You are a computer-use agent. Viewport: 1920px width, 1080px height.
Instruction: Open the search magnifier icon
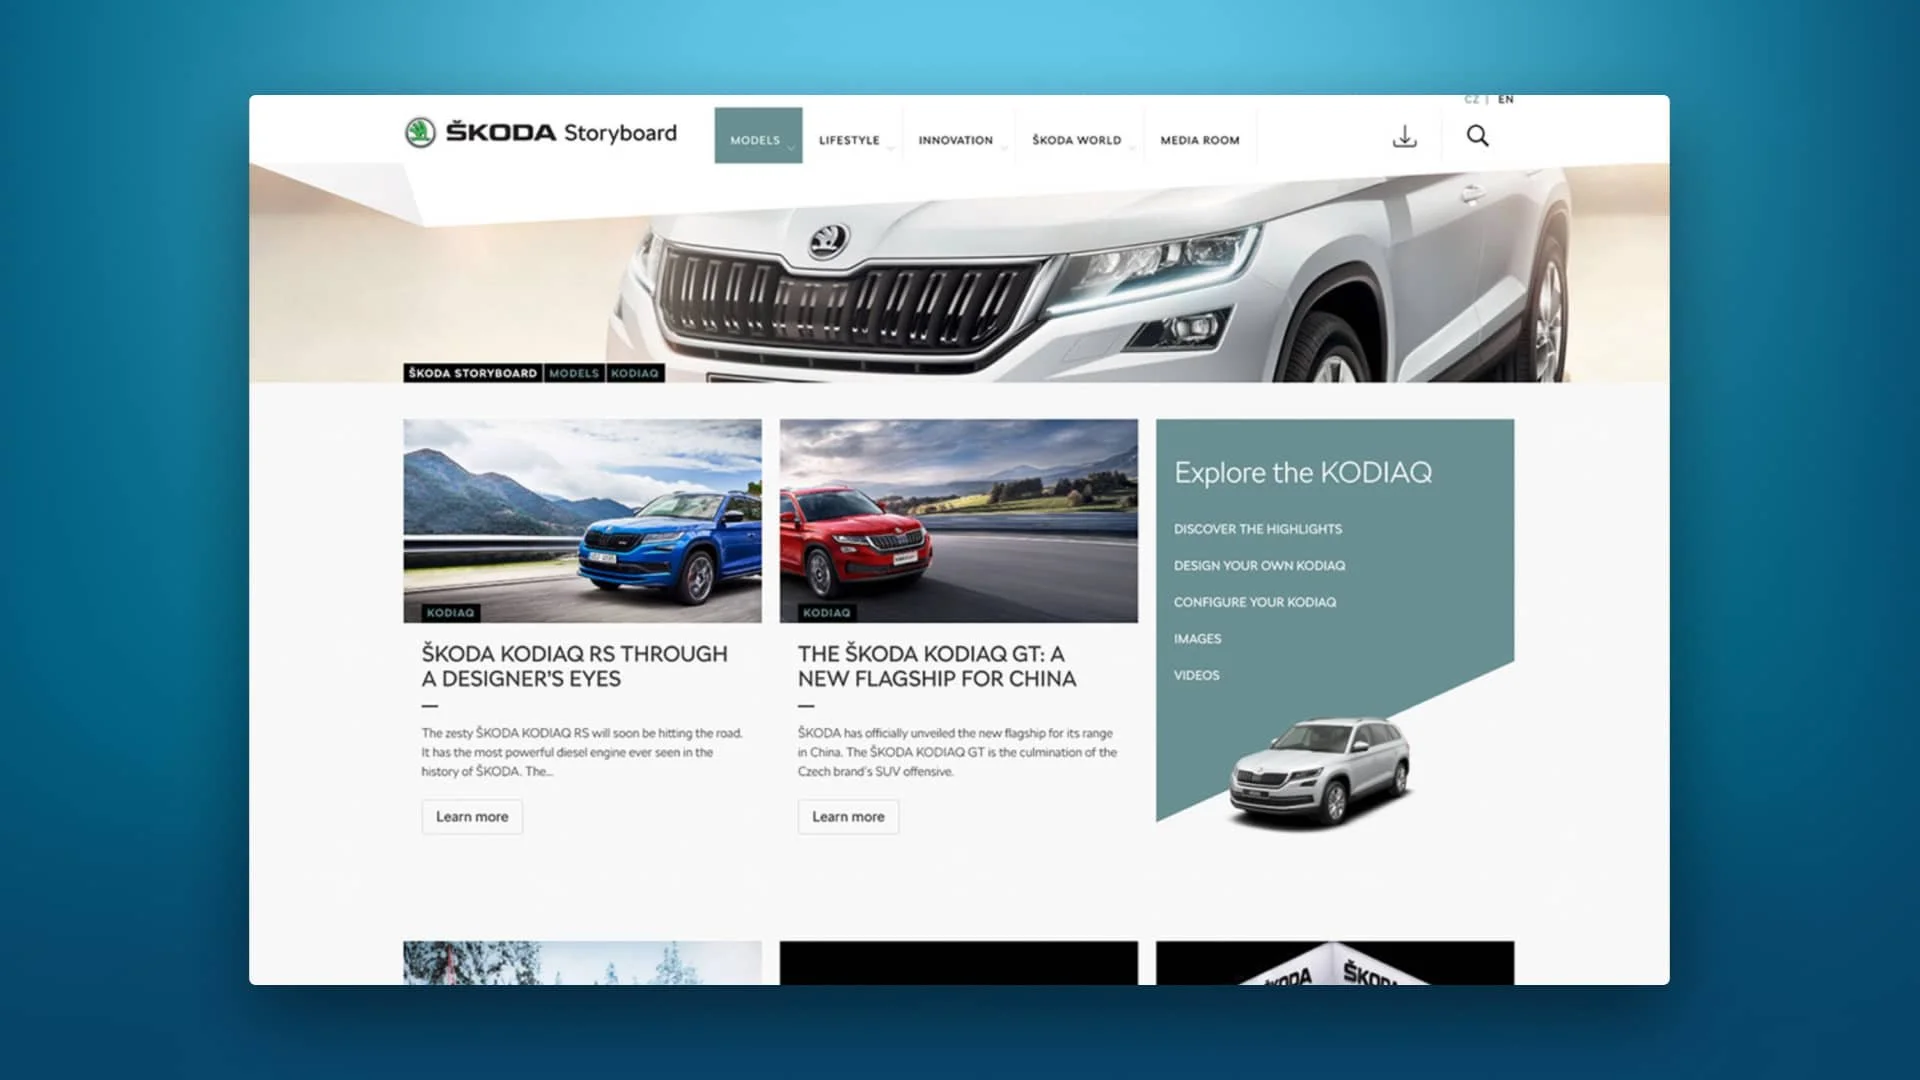point(1478,136)
